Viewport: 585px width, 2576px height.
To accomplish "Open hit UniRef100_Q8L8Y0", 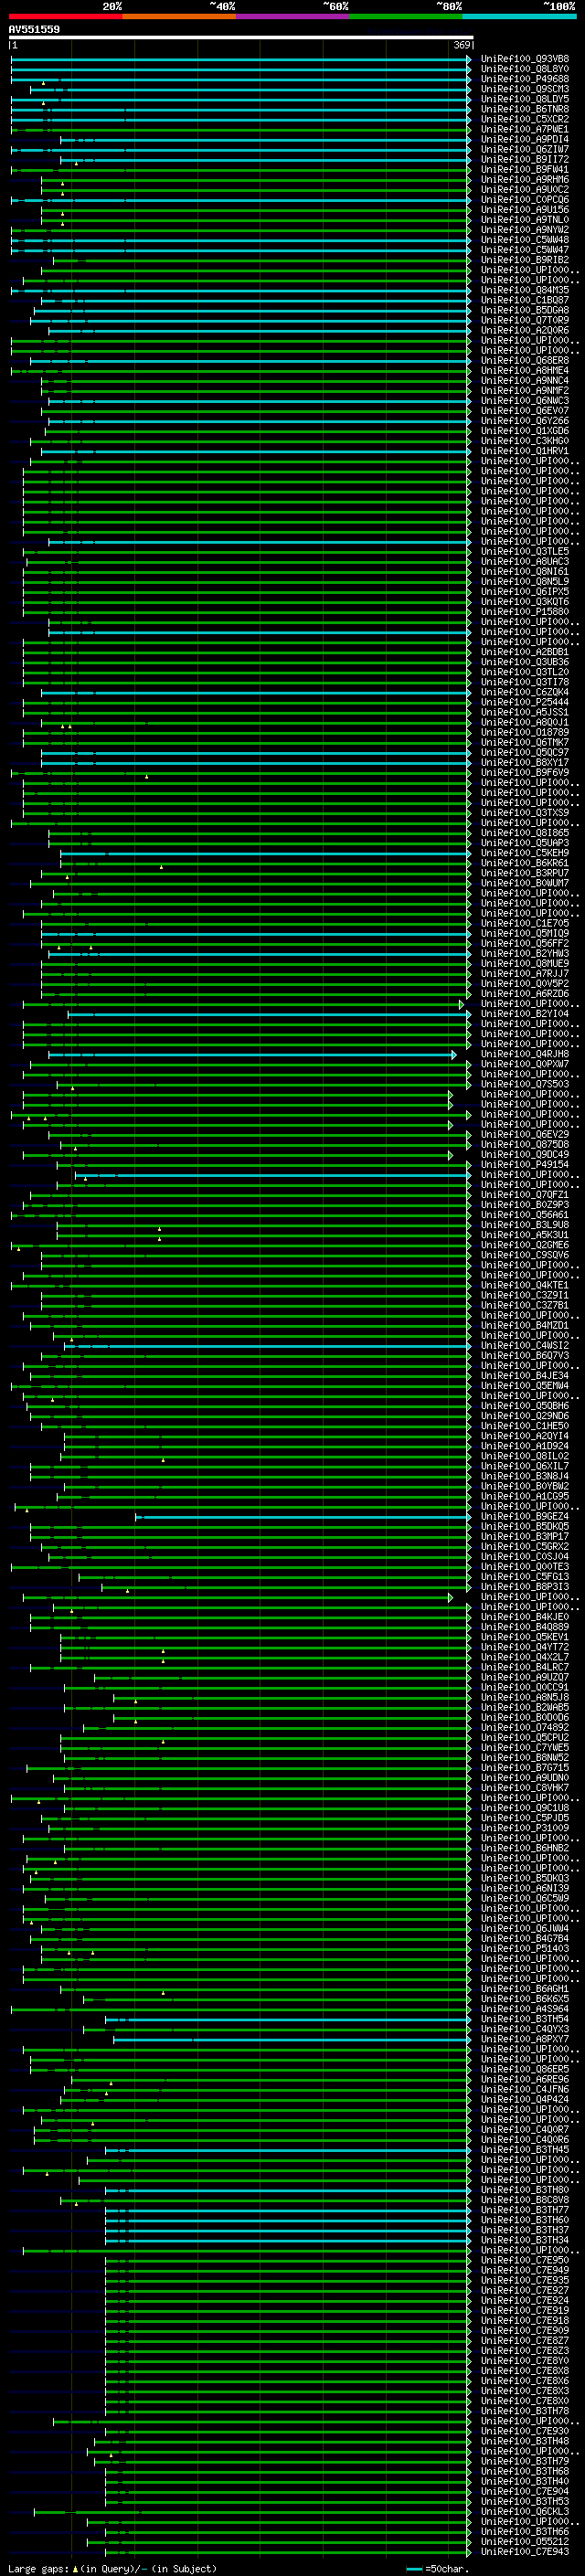I will coord(525,69).
